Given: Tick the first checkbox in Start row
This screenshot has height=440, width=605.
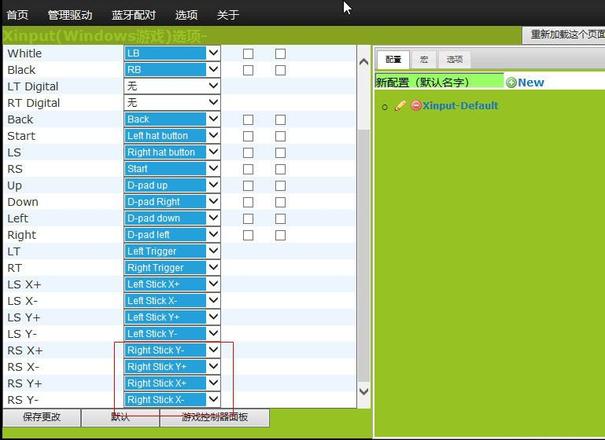Looking at the screenshot, I should click(248, 136).
